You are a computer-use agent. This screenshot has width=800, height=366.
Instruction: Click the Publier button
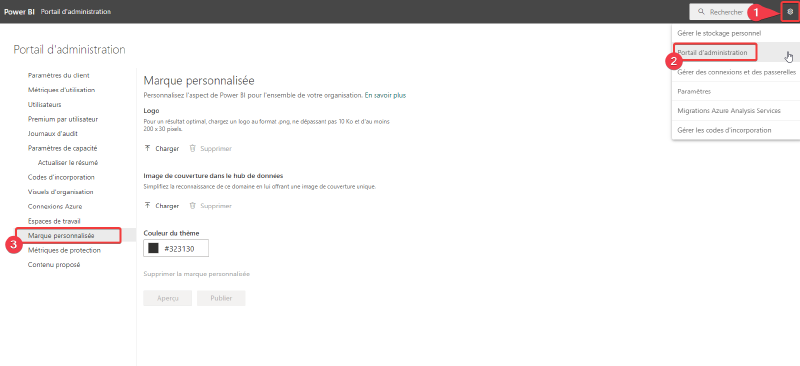click(x=221, y=299)
